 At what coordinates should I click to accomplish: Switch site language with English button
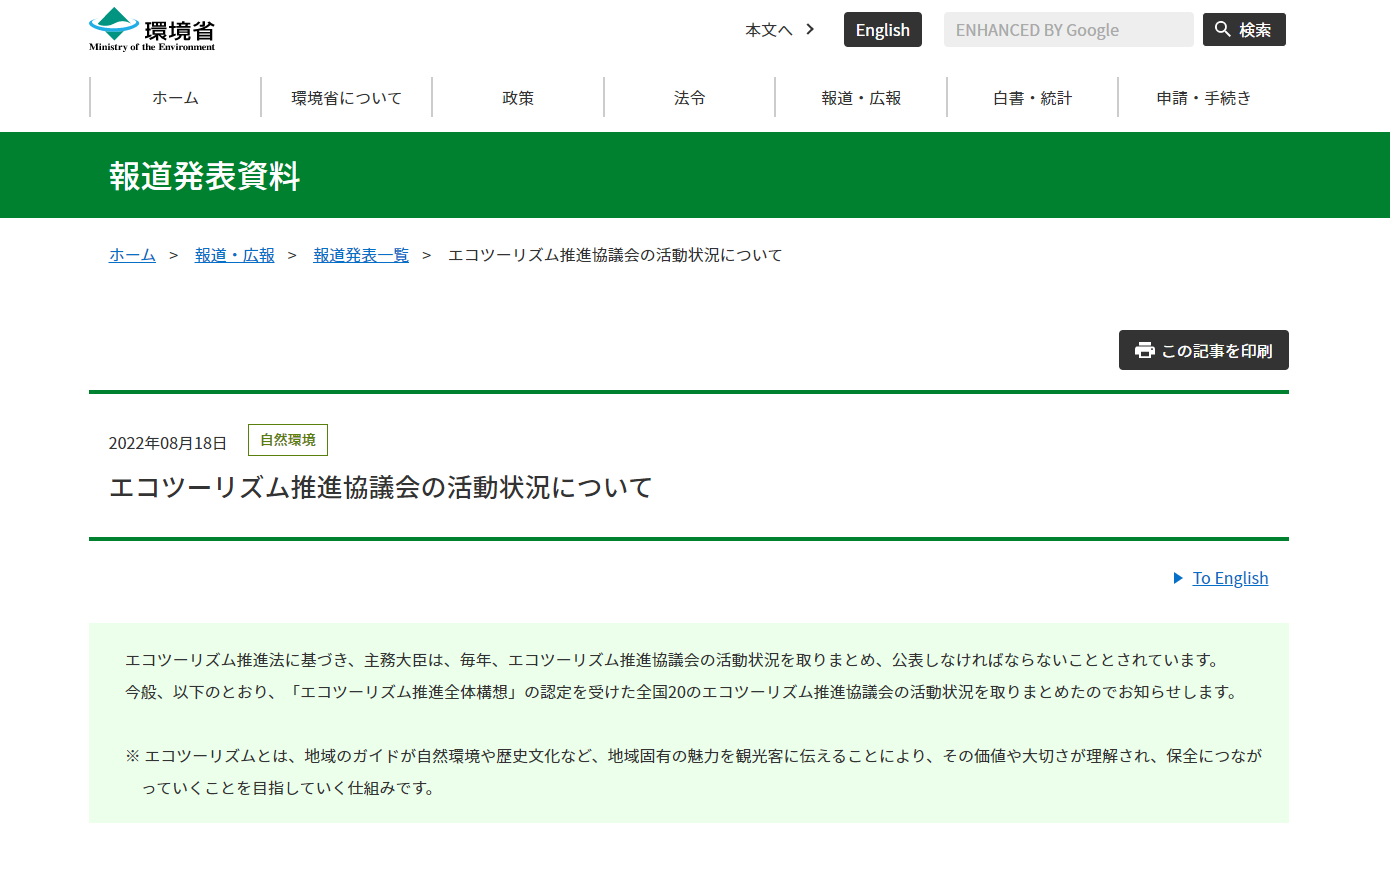pos(882,30)
